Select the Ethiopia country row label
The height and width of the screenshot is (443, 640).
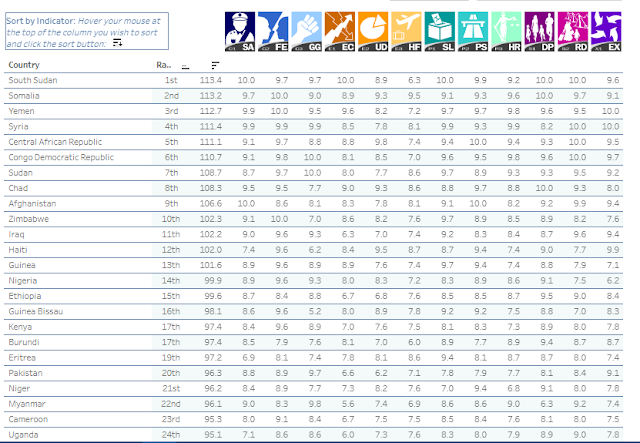click(24, 296)
